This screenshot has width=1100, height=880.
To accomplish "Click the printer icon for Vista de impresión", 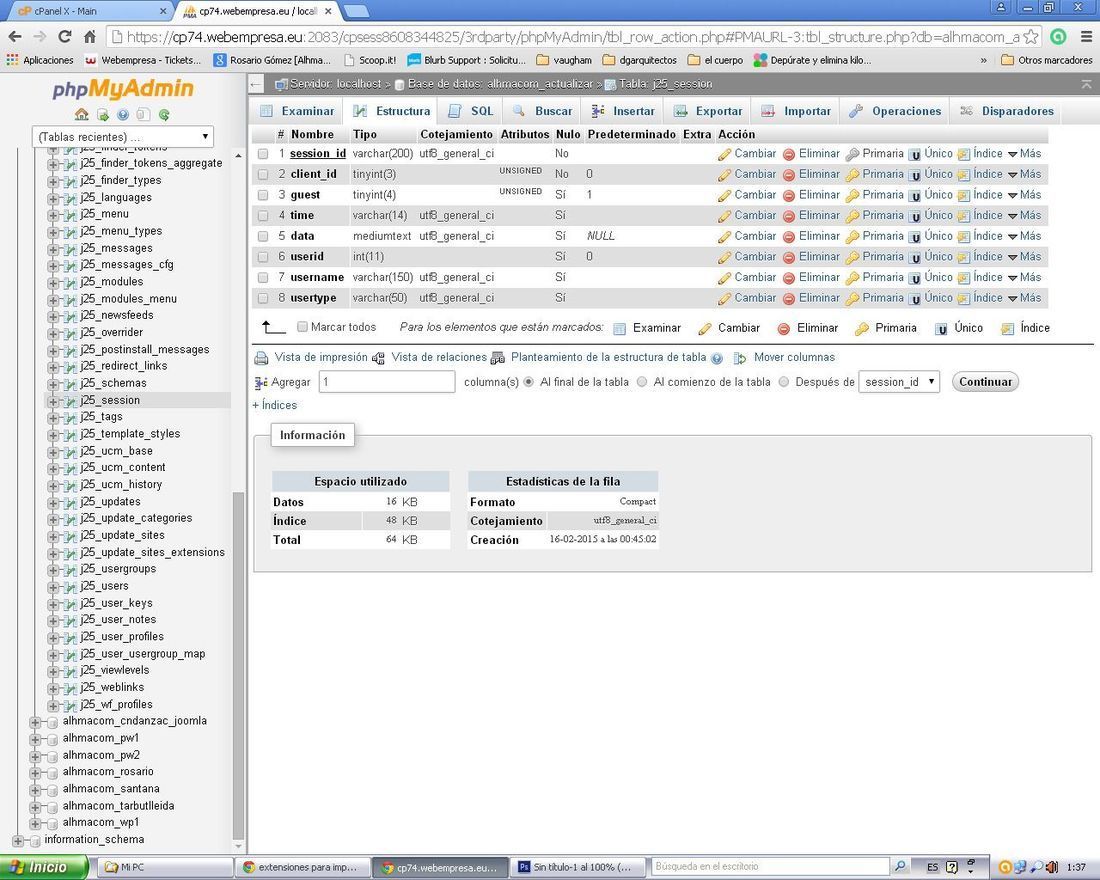I will click(261, 359).
